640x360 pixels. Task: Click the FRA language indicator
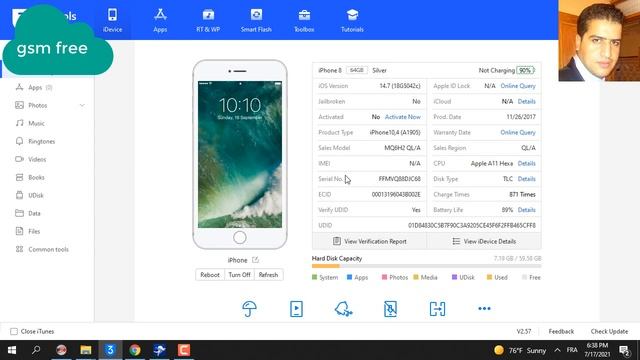tap(572, 350)
